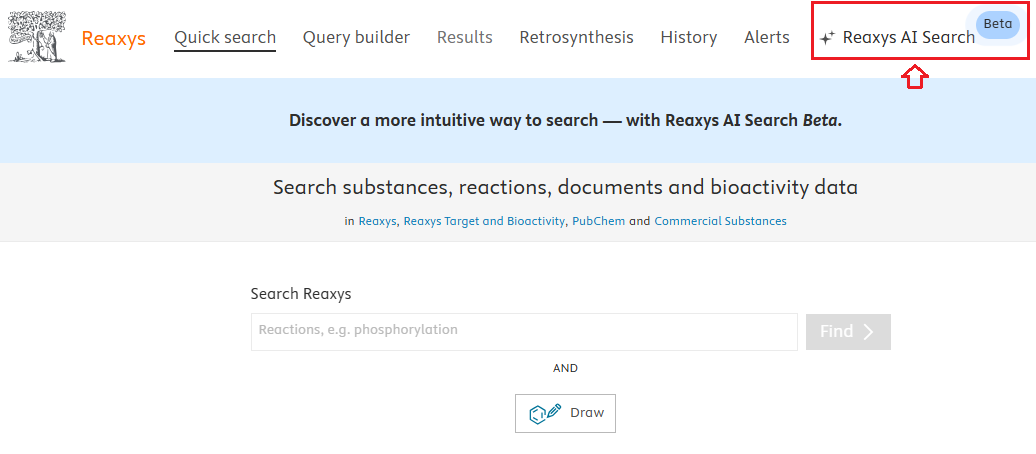This screenshot has height=454, width=1036.
Task: Switch to the Query builder tab
Action: 356,38
